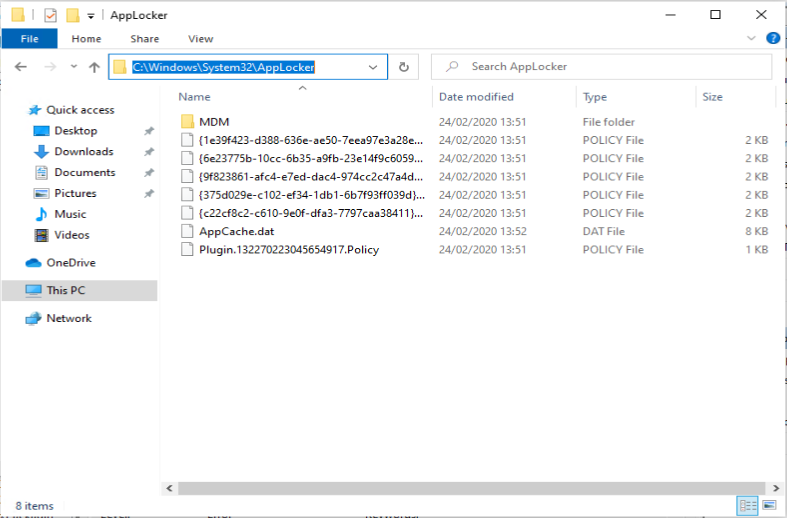Click the Search AppLocker box
The image size is (787, 518).
pyautogui.click(x=601, y=66)
